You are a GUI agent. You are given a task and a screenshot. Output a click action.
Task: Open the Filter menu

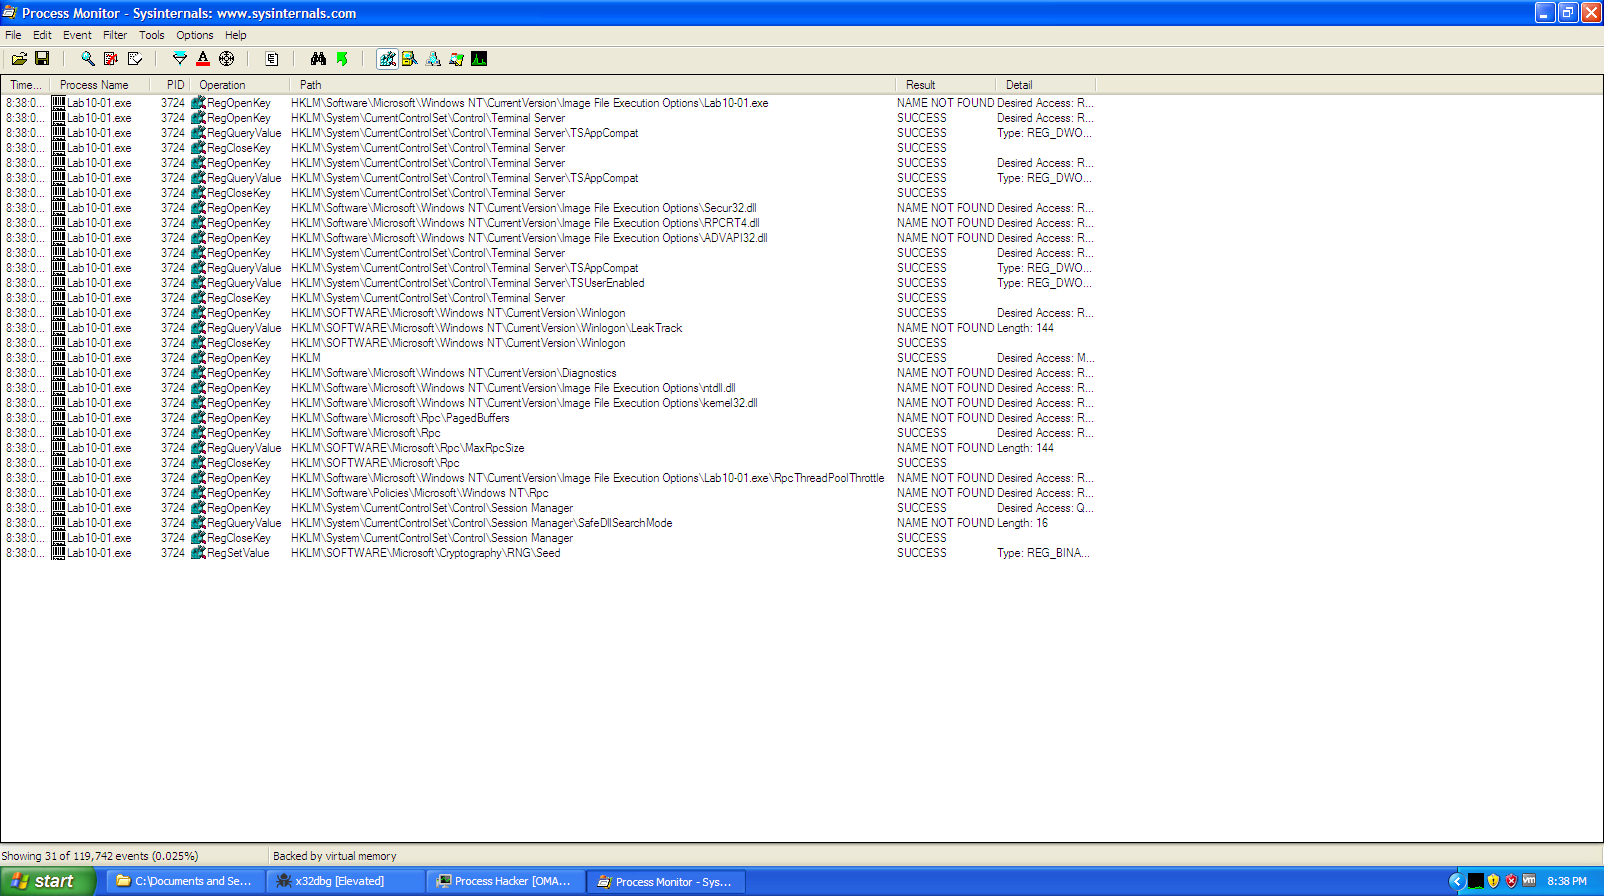[115, 35]
